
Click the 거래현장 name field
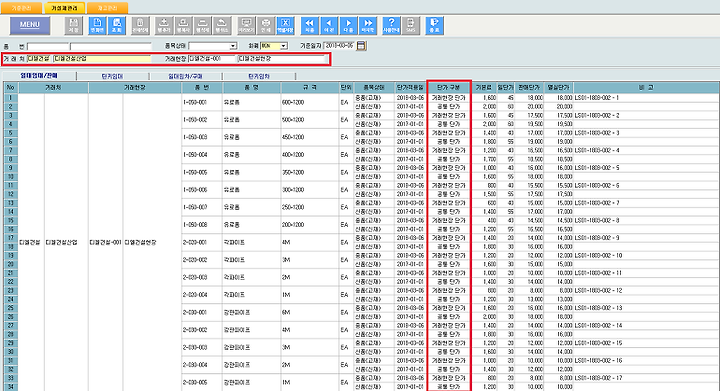tap(282, 59)
